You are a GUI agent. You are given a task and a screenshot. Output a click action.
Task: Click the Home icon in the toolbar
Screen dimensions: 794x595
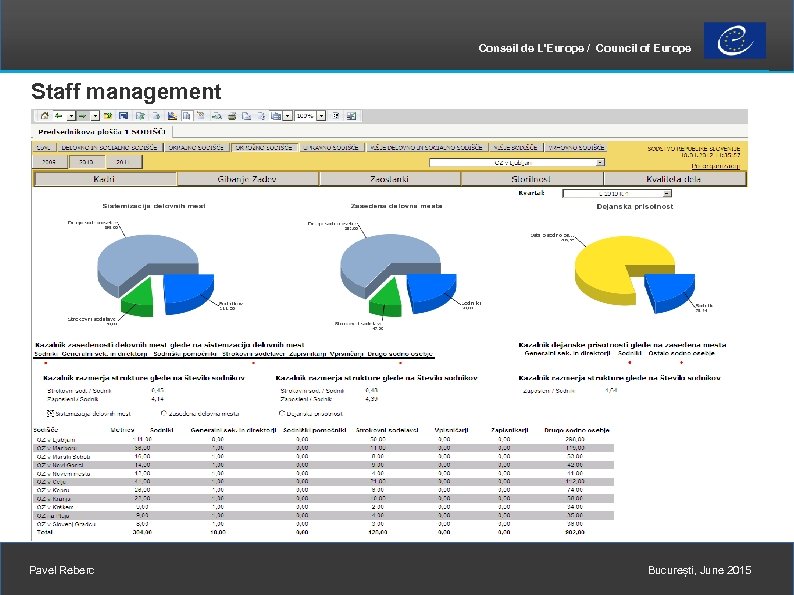click(45, 116)
